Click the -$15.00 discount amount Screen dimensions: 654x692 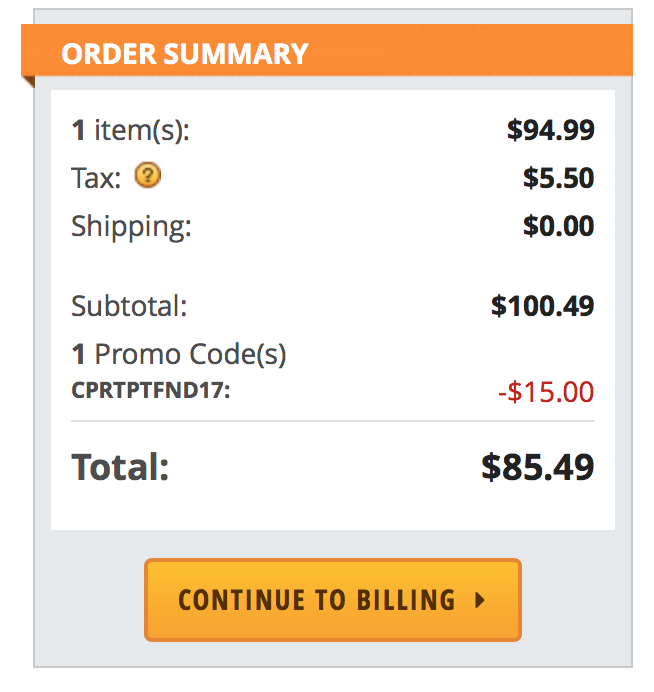pos(546,391)
